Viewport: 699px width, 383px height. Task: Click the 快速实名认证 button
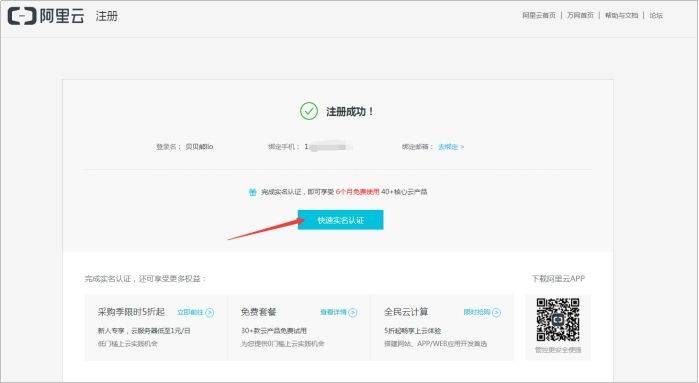coord(341,220)
